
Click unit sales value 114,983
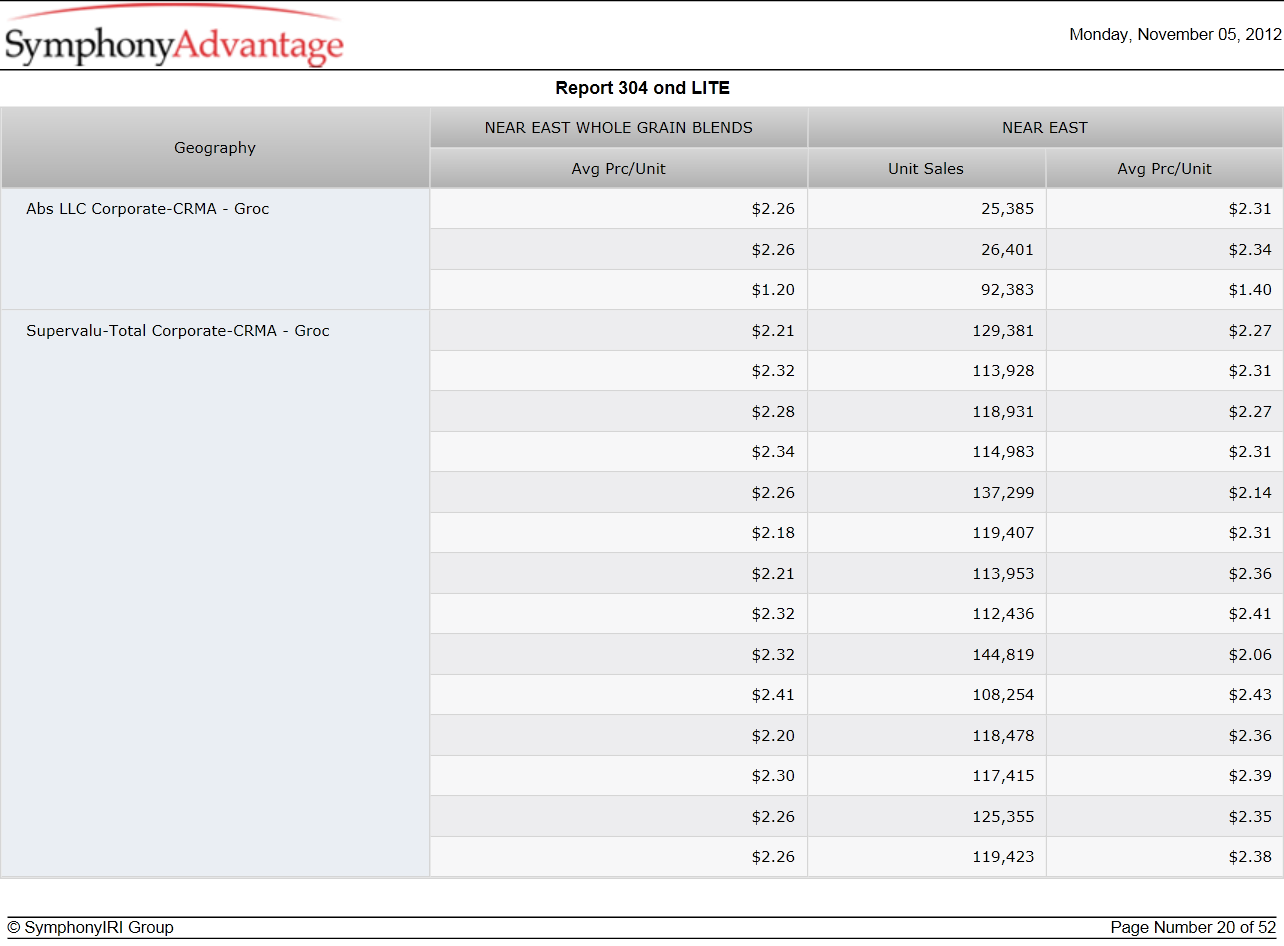(x=1003, y=452)
